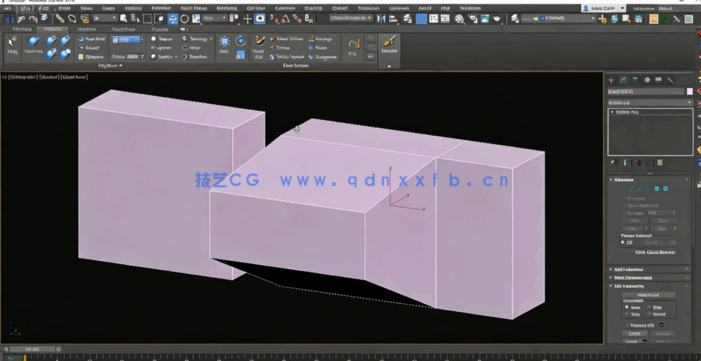
Task: Open the Rendered Frame Window
Action: 485,18
